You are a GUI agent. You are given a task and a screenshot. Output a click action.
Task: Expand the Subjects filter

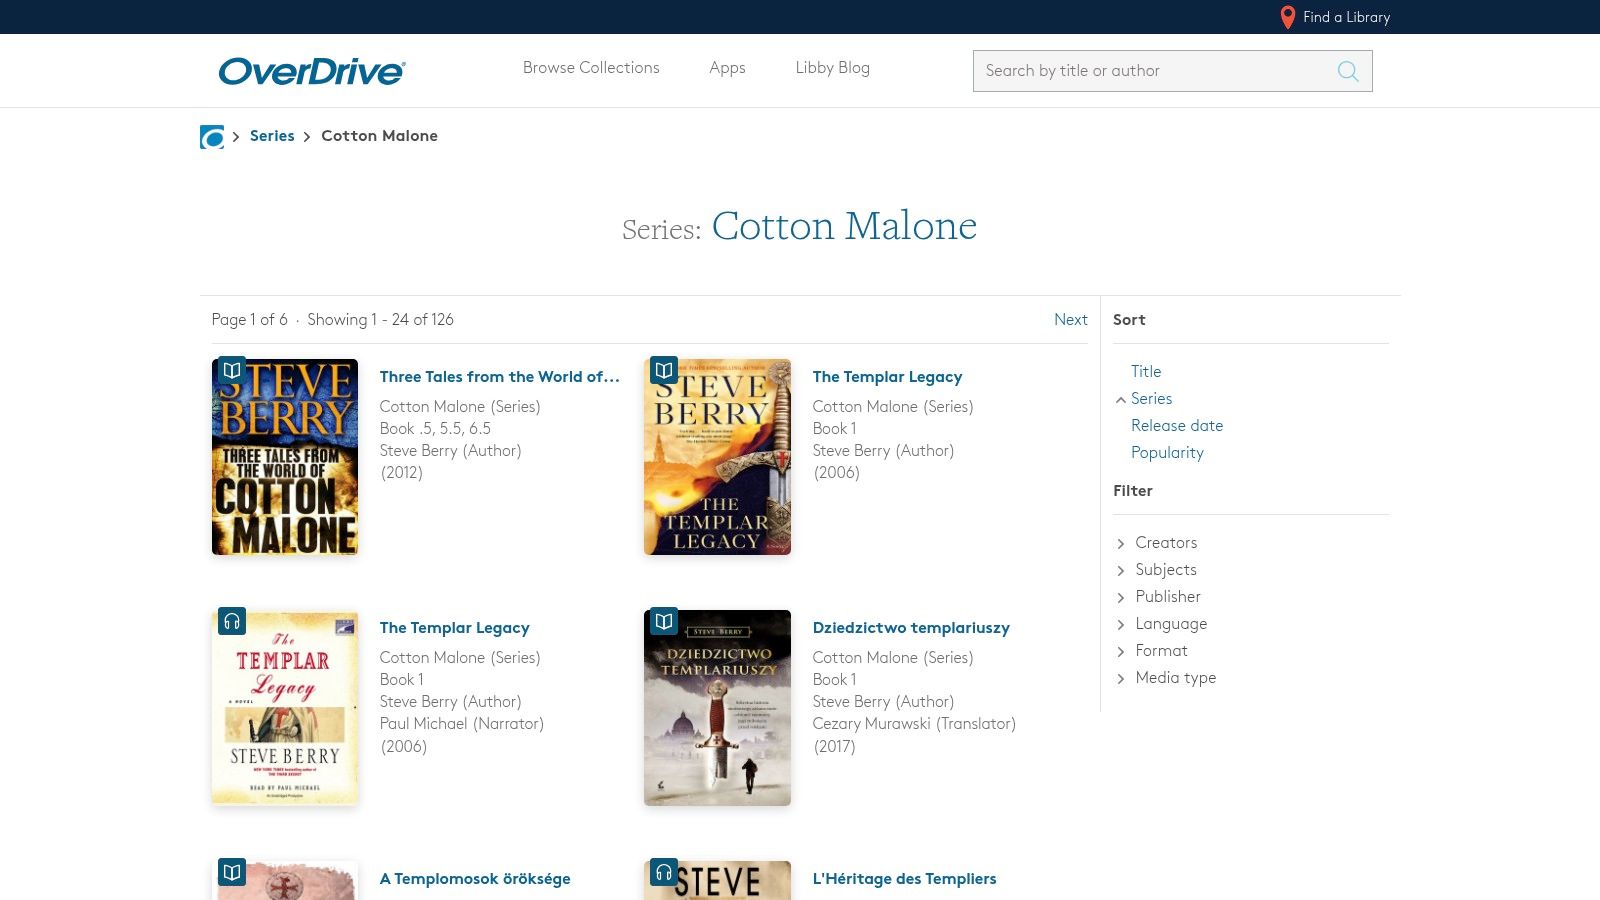(1165, 569)
